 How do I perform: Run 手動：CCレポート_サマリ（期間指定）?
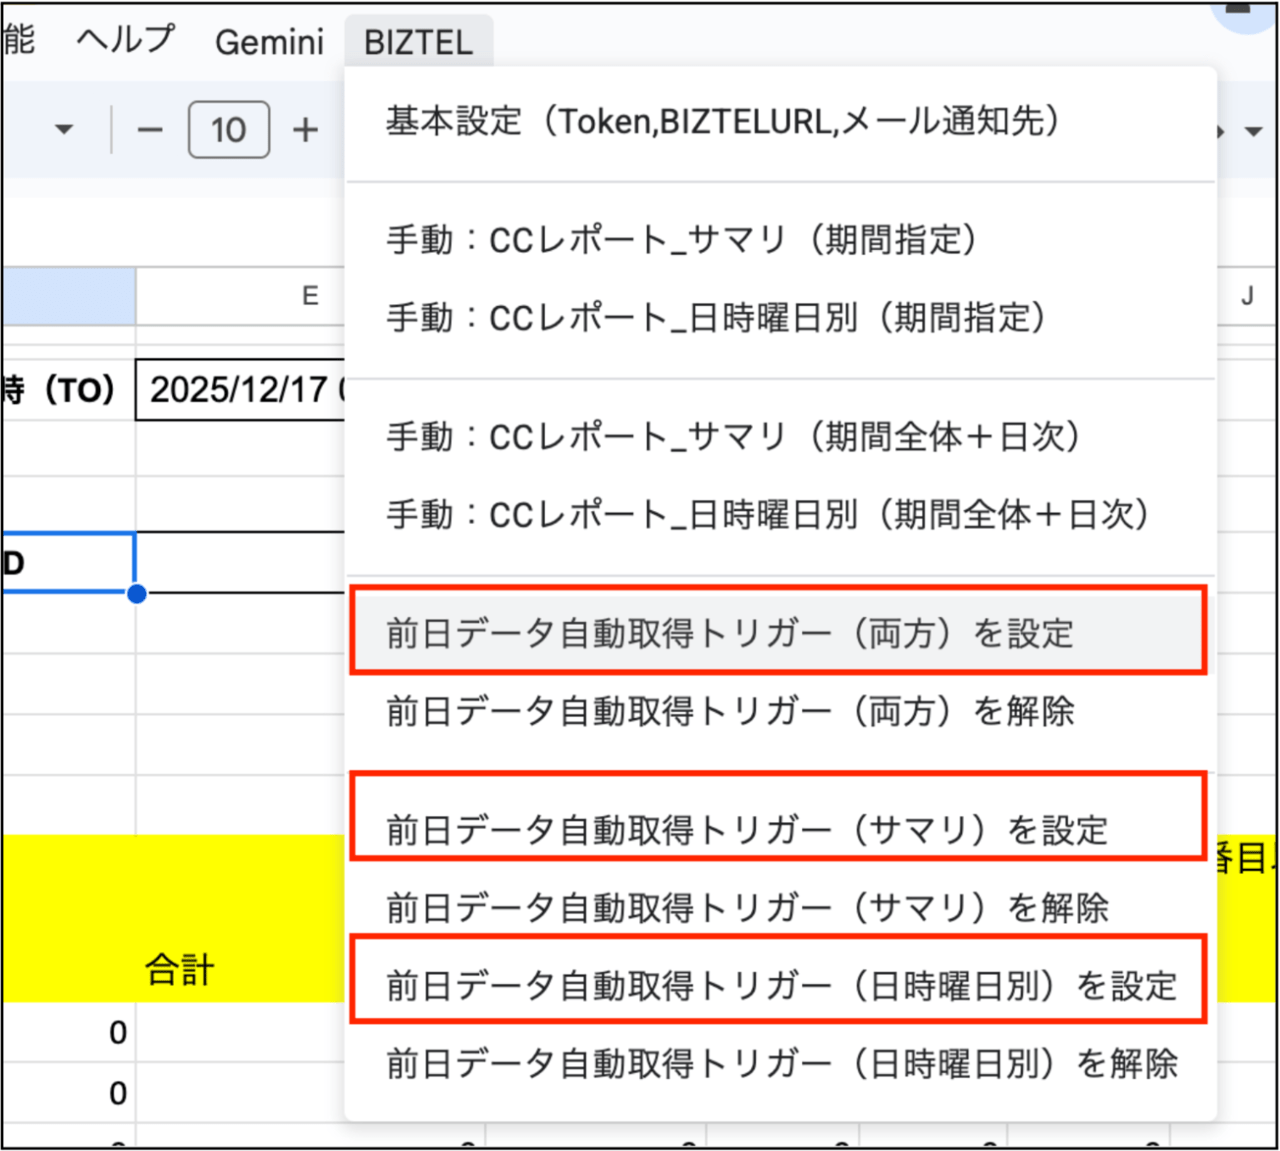[x=681, y=240]
